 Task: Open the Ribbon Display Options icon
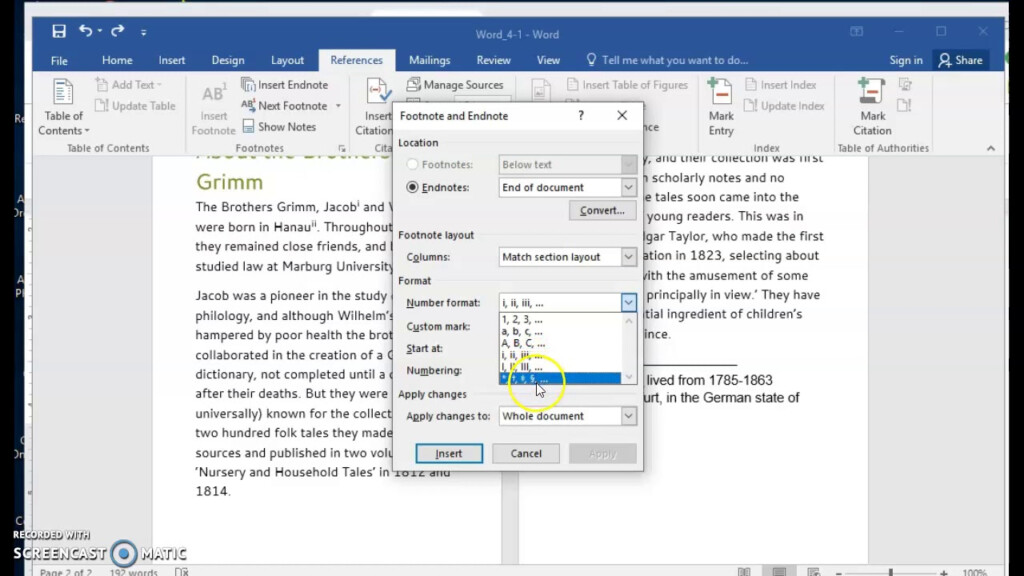click(x=856, y=31)
